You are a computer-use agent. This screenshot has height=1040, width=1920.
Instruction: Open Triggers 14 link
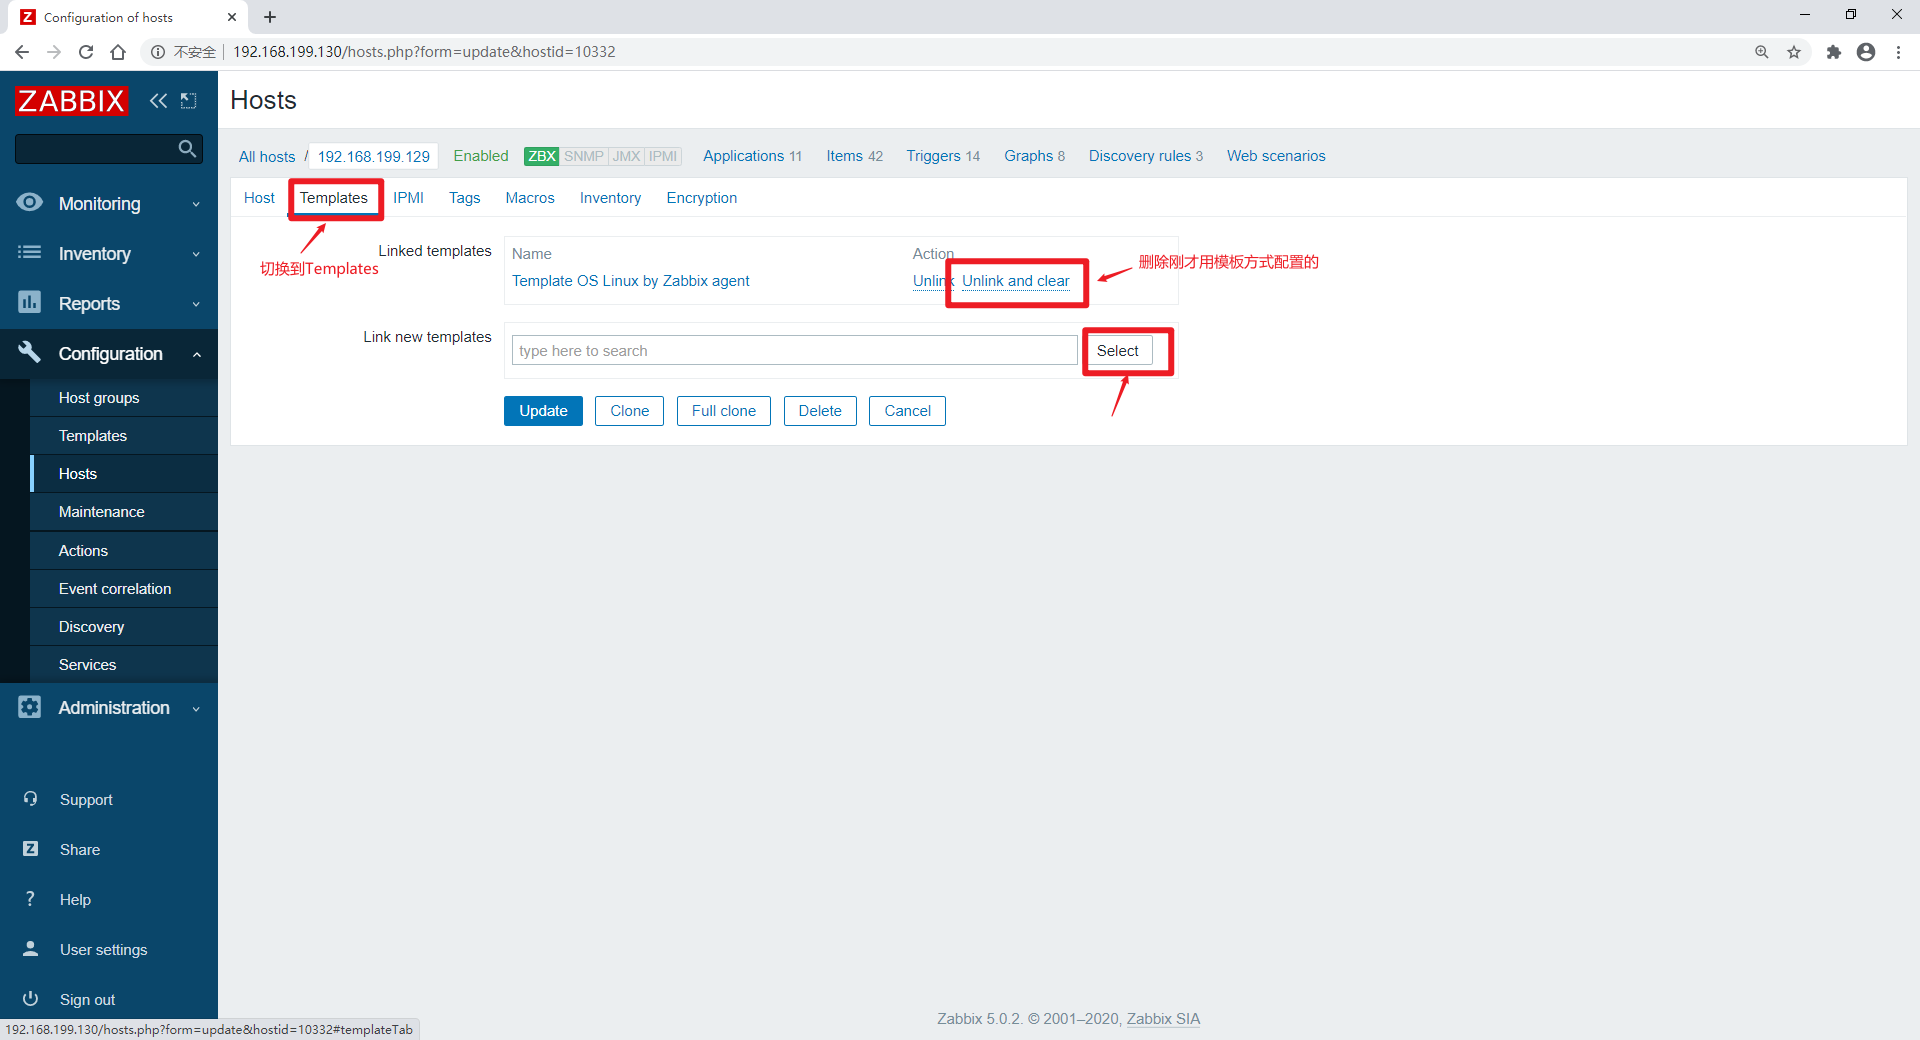[943, 156]
